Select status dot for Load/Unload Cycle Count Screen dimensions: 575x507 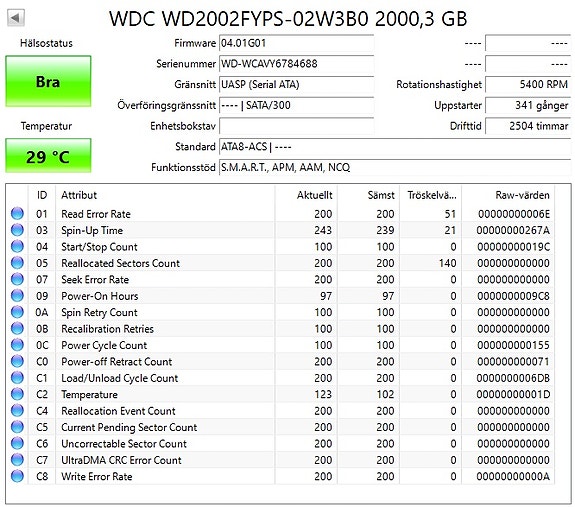pos(17,378)
